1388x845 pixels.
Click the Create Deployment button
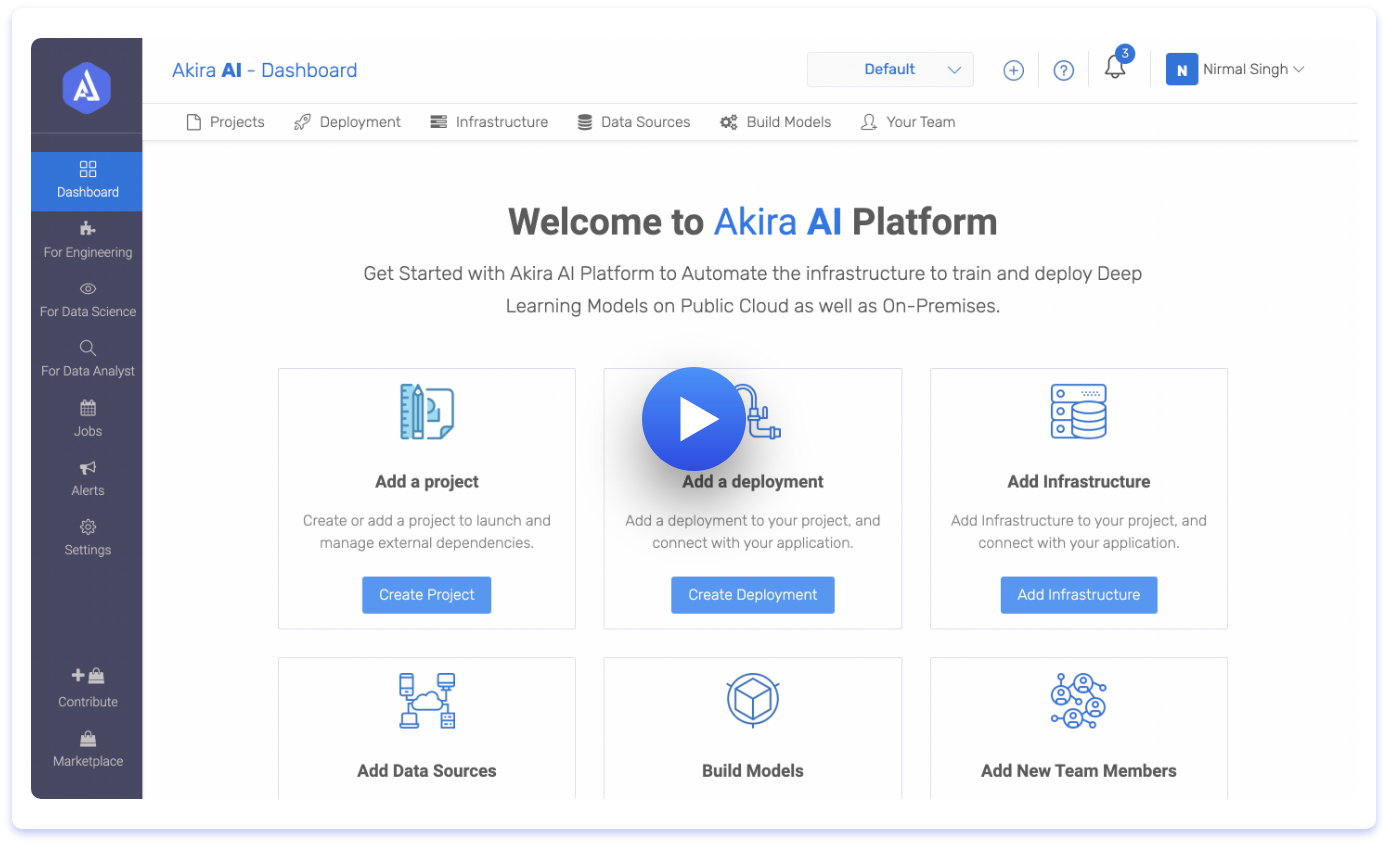(753, 595)
